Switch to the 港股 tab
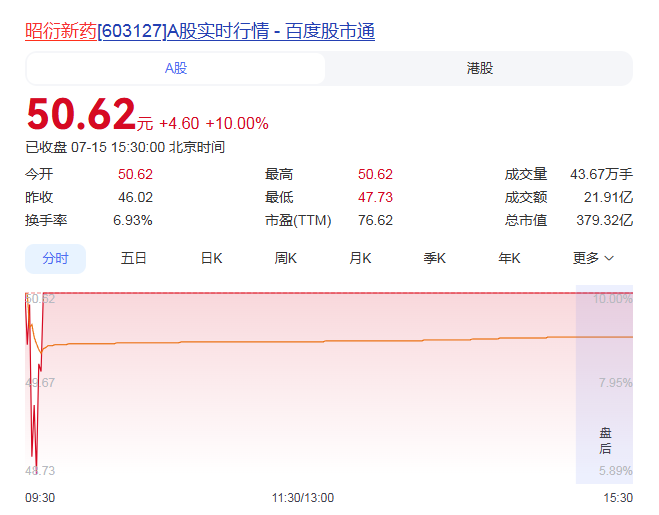The image size is (659, 515). tap(480, 68)
